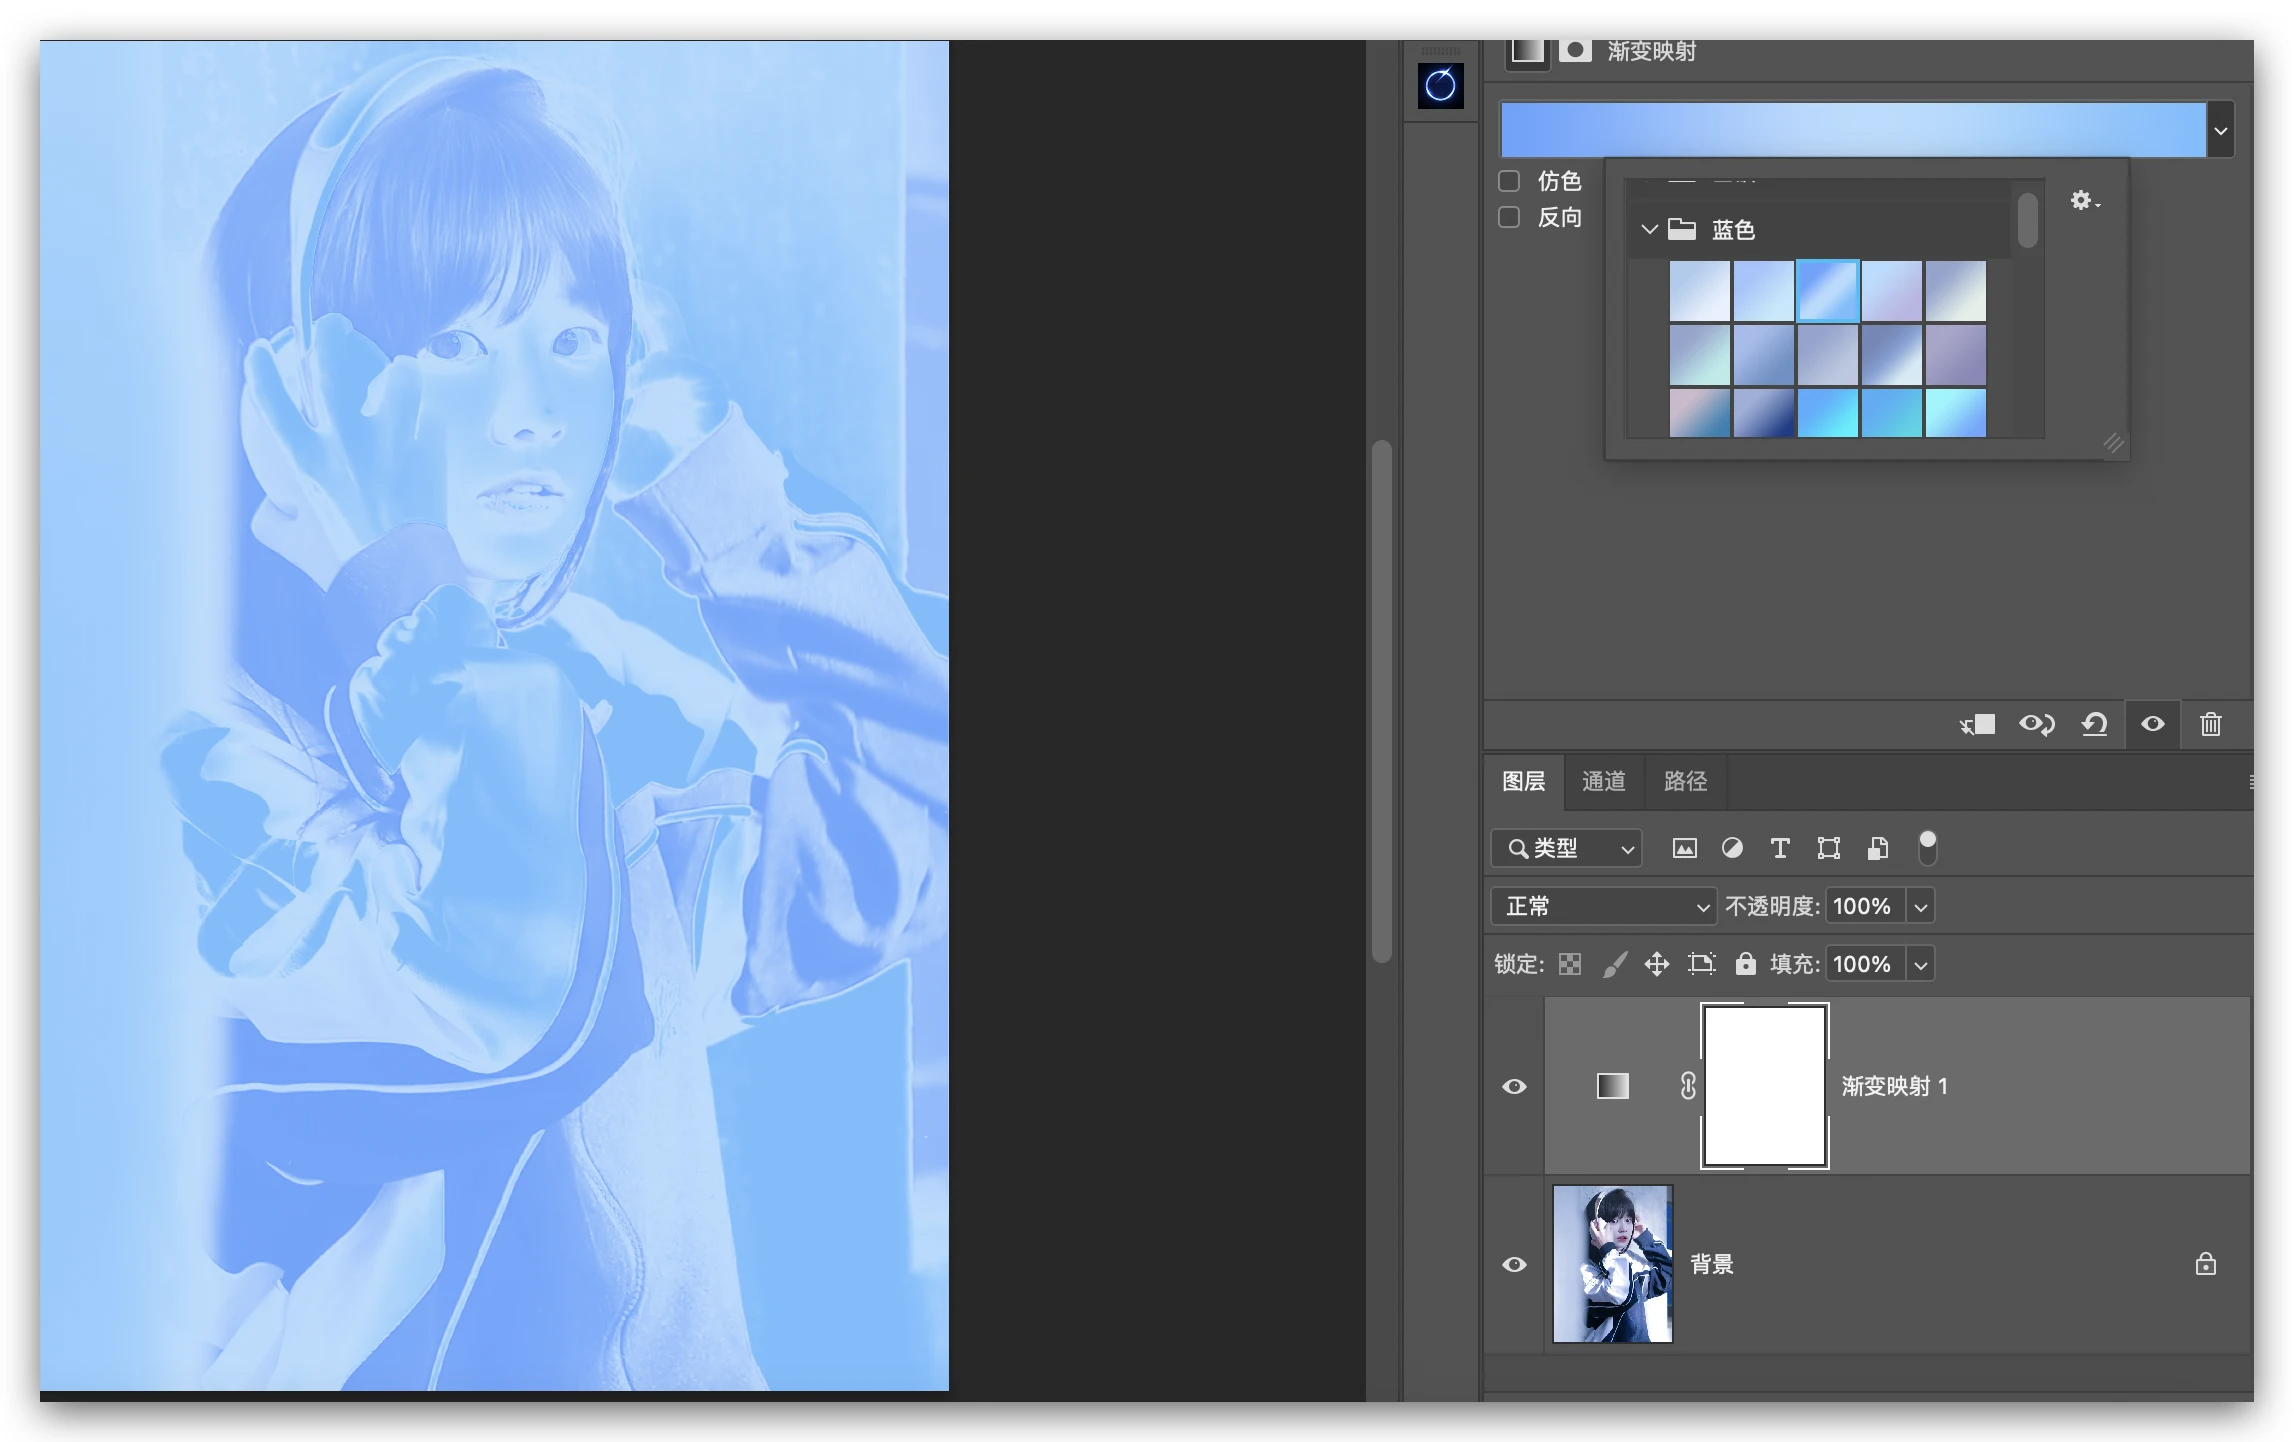Open the 正常 blend mode dropdown
The image size is (2294, 1442).
pos(1602,906)
